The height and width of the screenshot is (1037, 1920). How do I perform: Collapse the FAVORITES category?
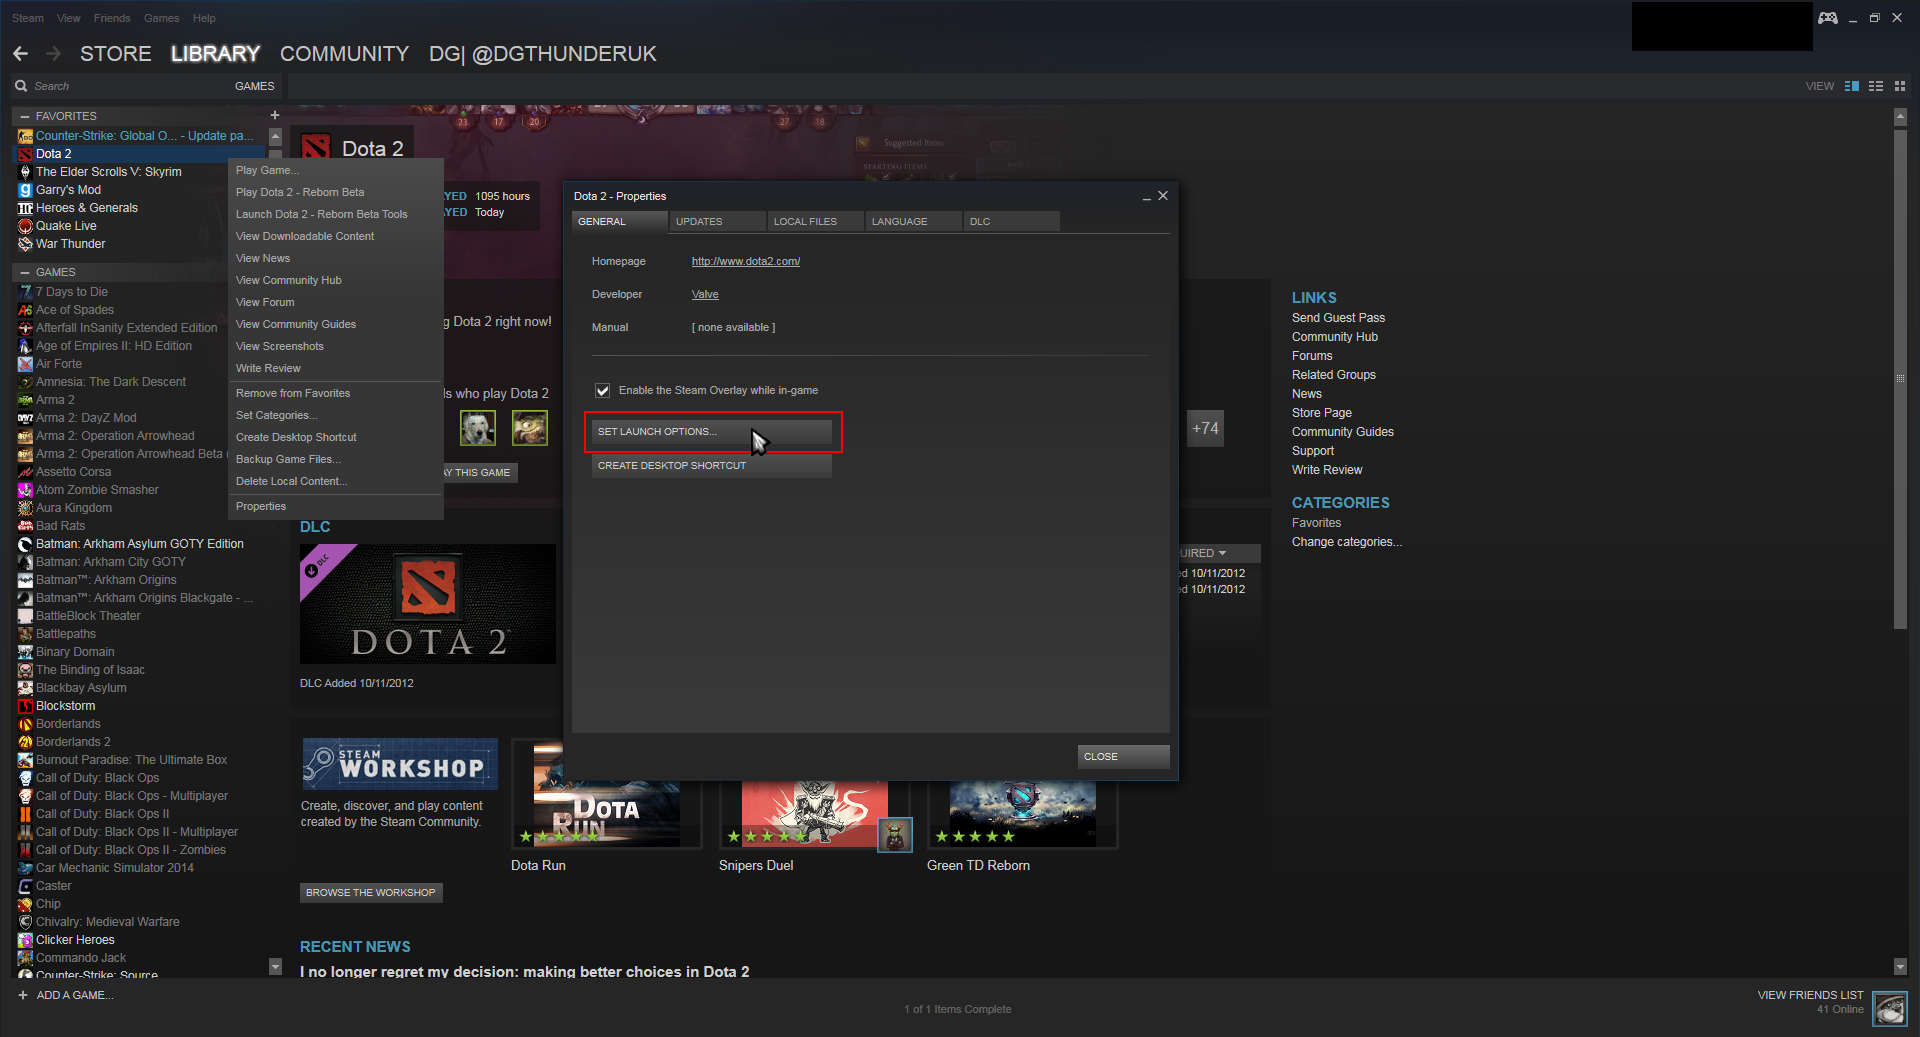25,116
